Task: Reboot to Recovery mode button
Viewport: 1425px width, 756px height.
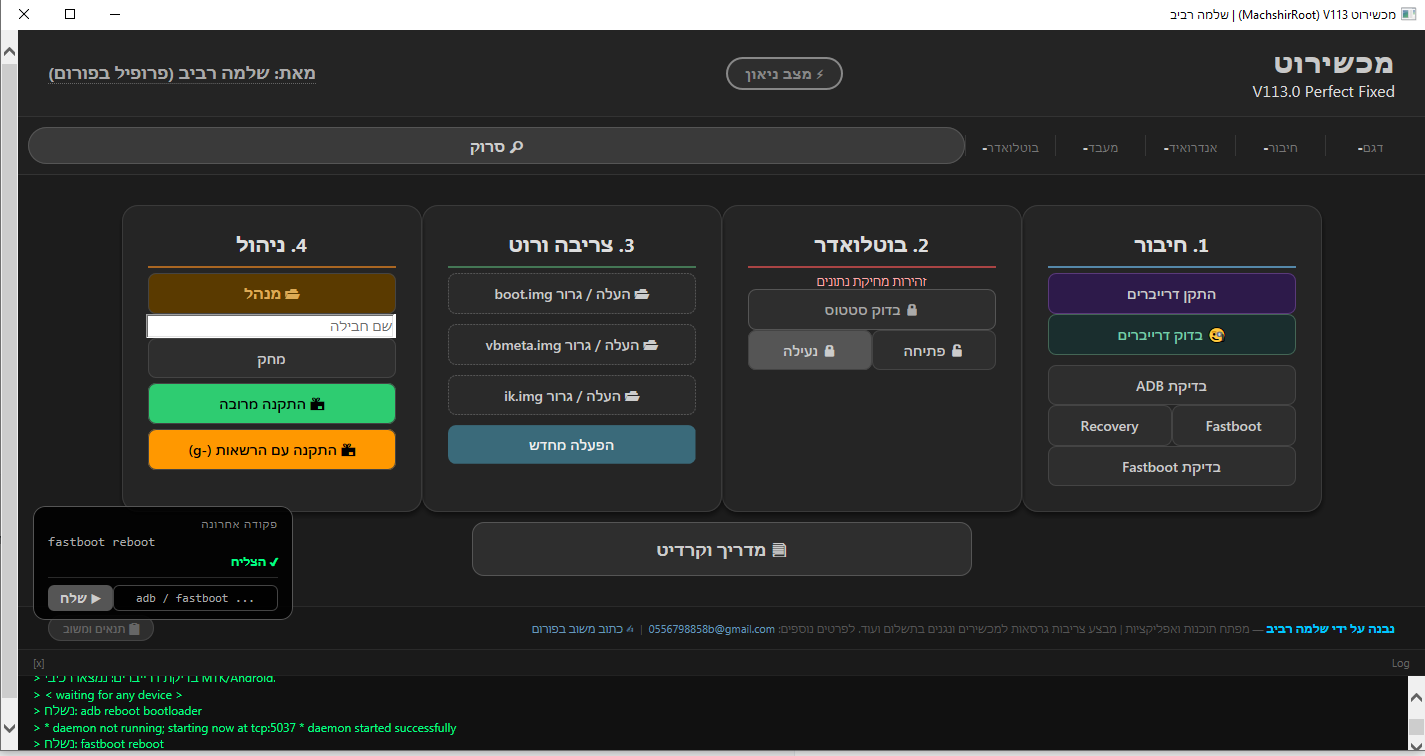Action: pos(1109,426)
